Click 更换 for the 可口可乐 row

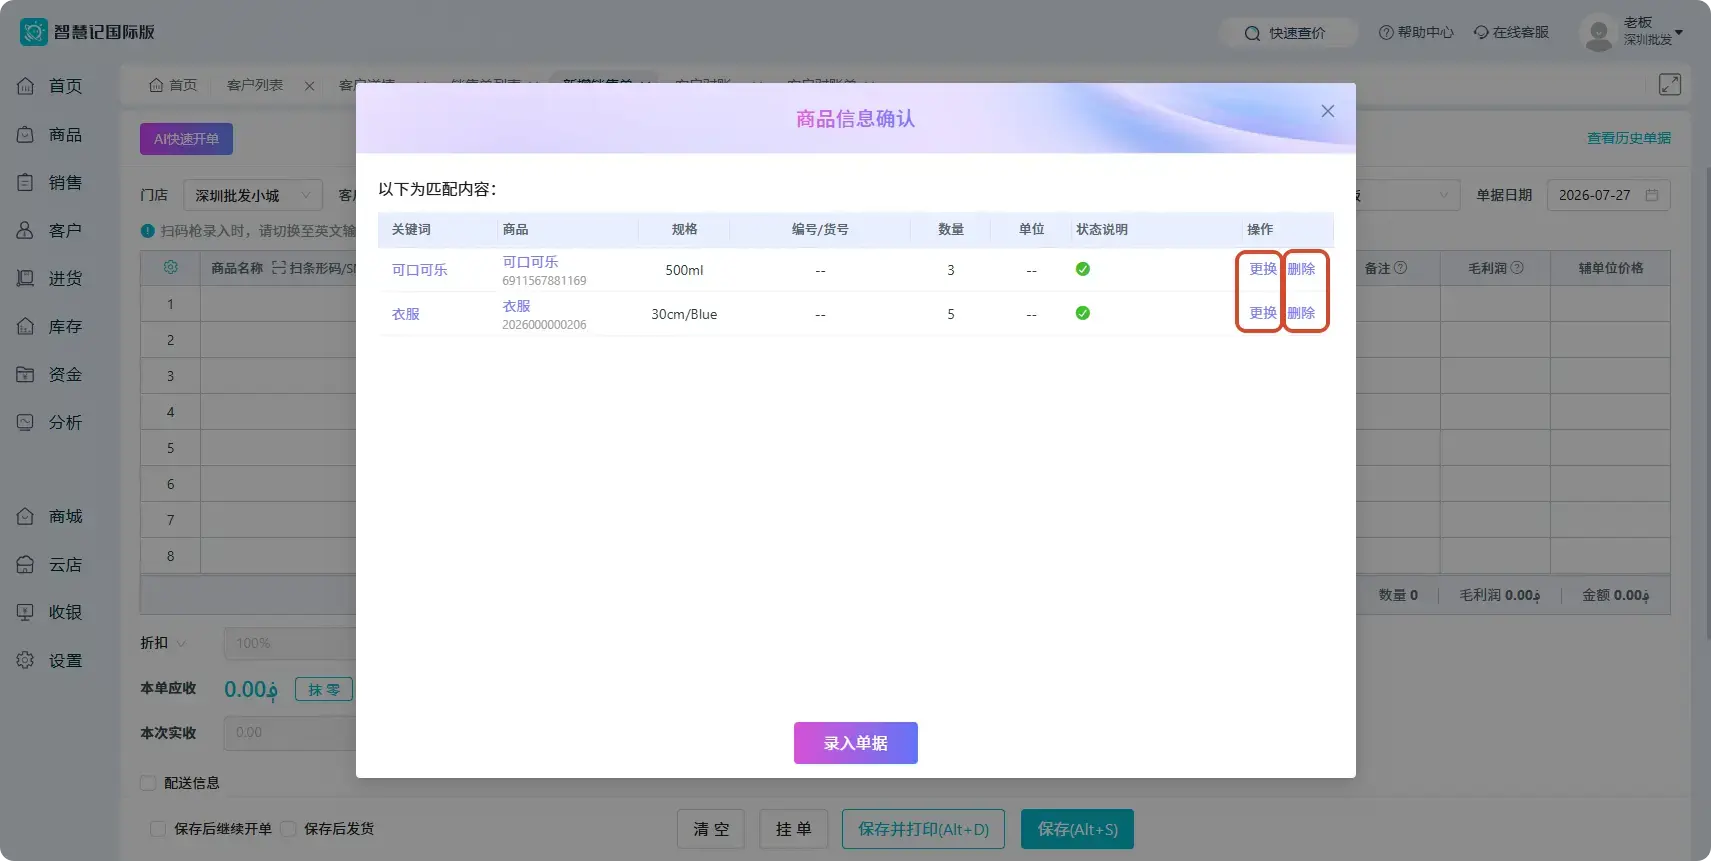click(1263, 269)
